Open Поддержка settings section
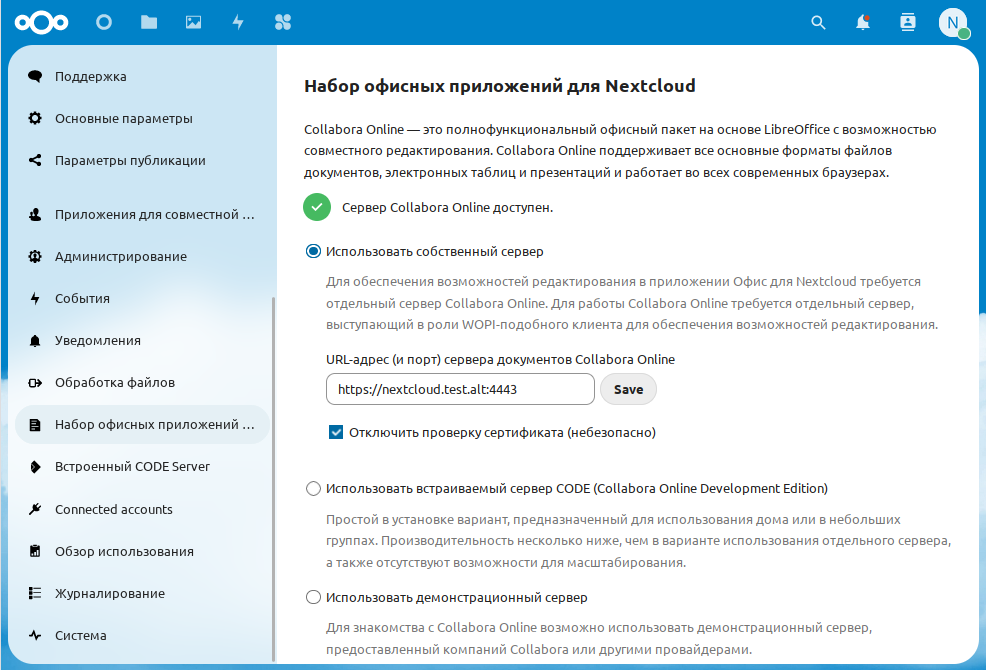The width and height of the screenshot is (986, 670). (x=142, y=76)
